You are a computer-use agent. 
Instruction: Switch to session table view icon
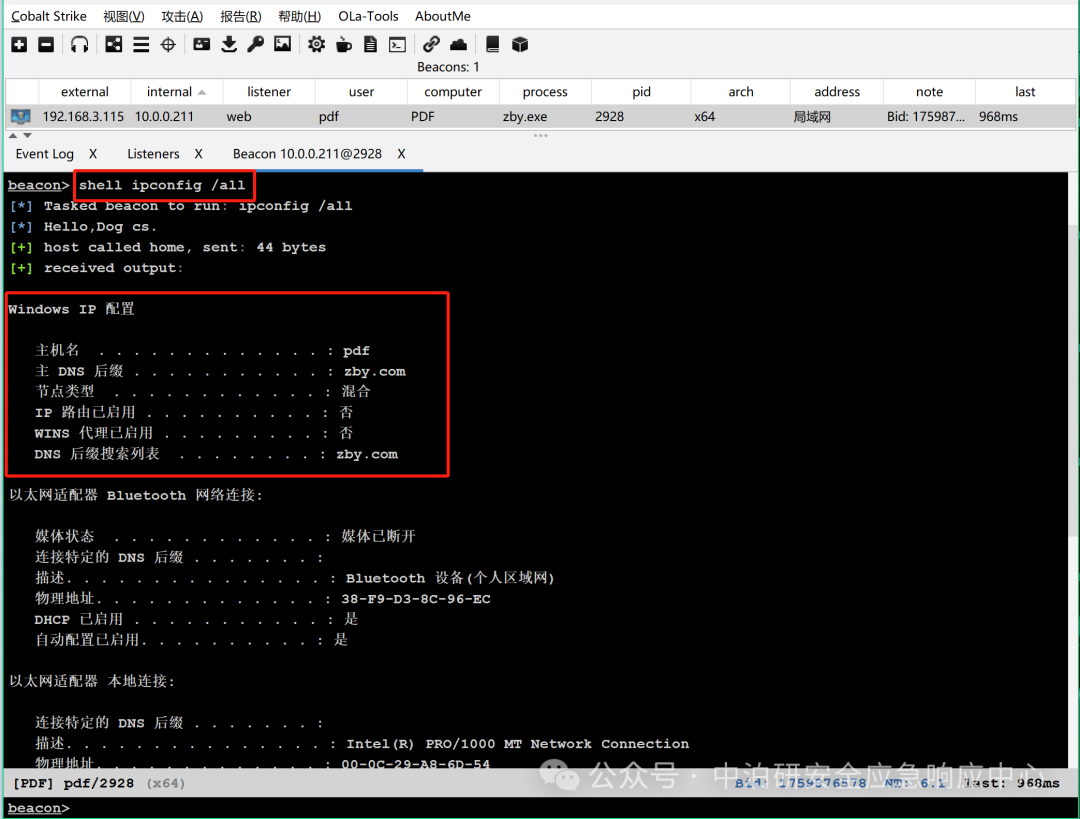141,45
